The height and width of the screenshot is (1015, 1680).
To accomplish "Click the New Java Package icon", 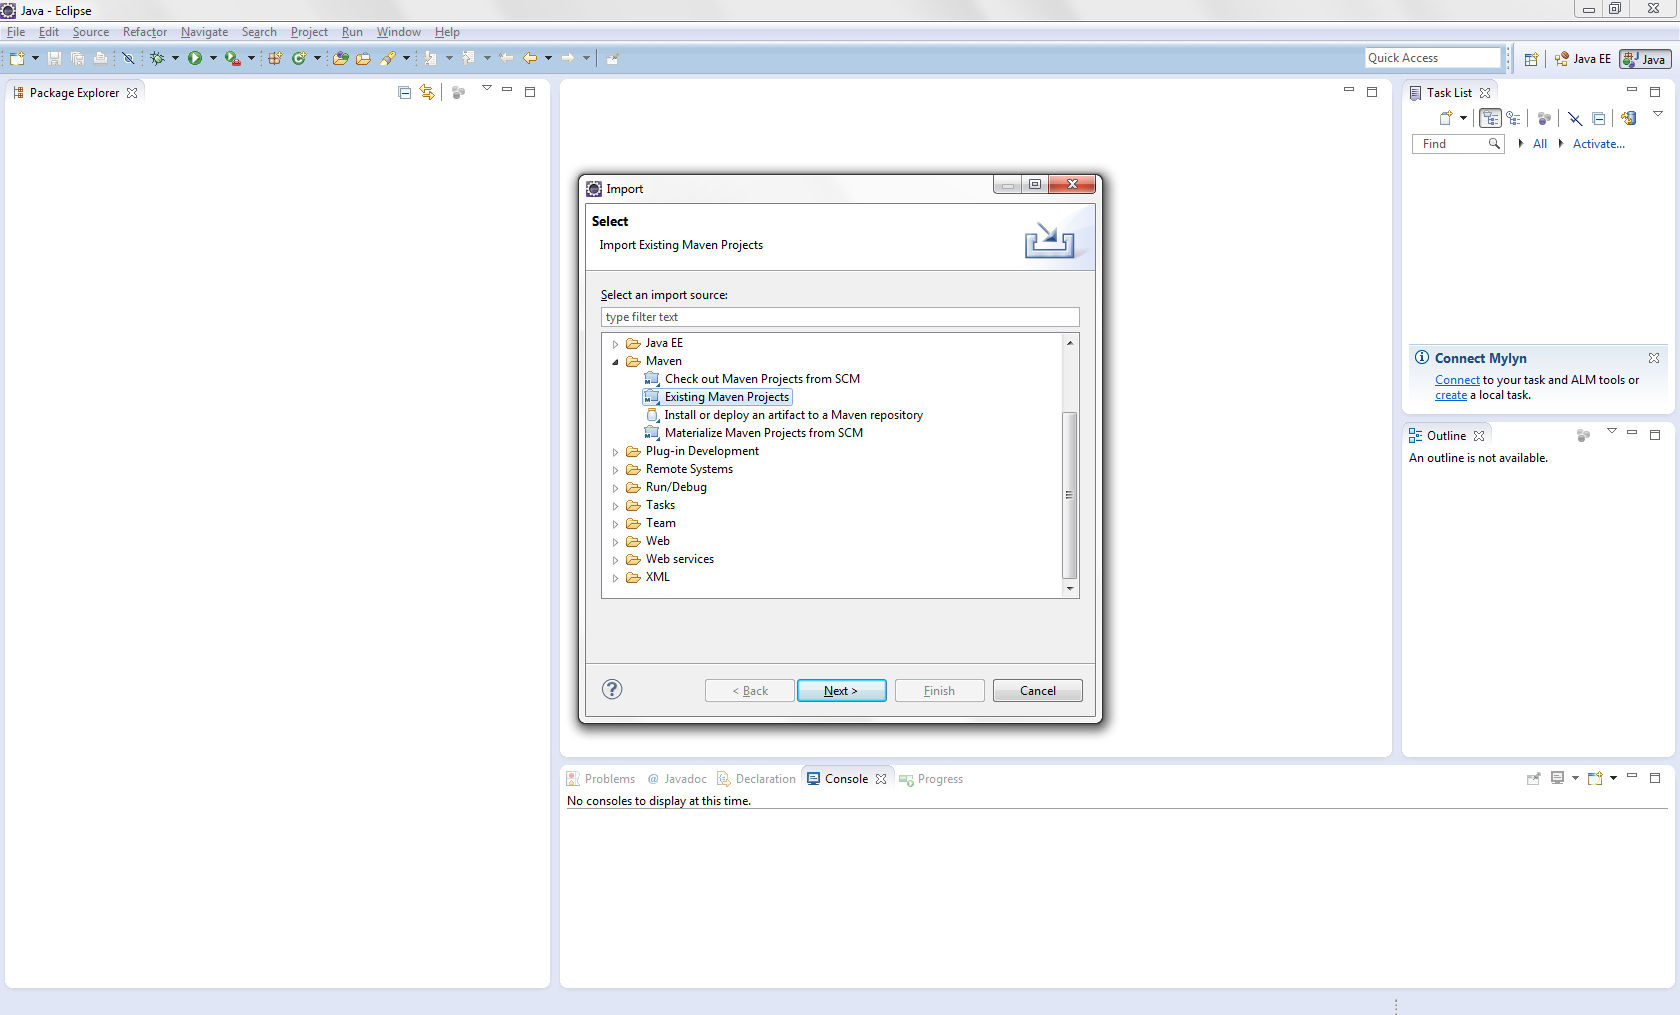I will tap(275, 58).
